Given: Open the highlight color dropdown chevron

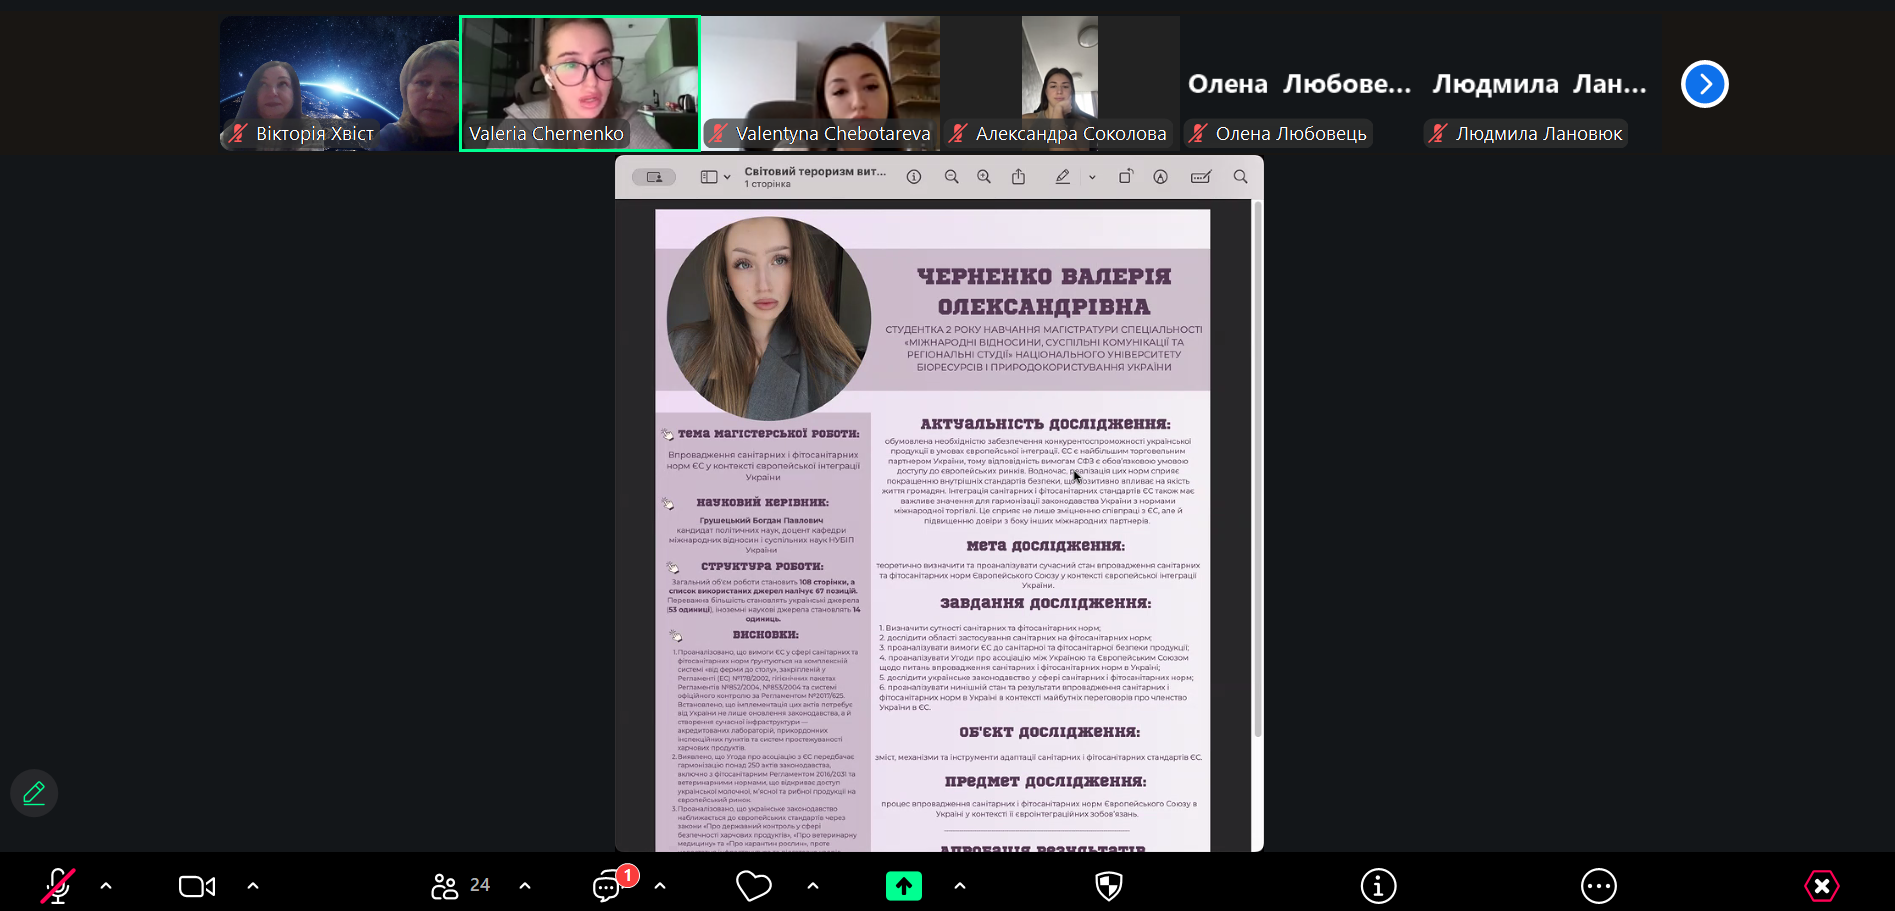Looking at the screenshot, I should [x=1092, y=177].
